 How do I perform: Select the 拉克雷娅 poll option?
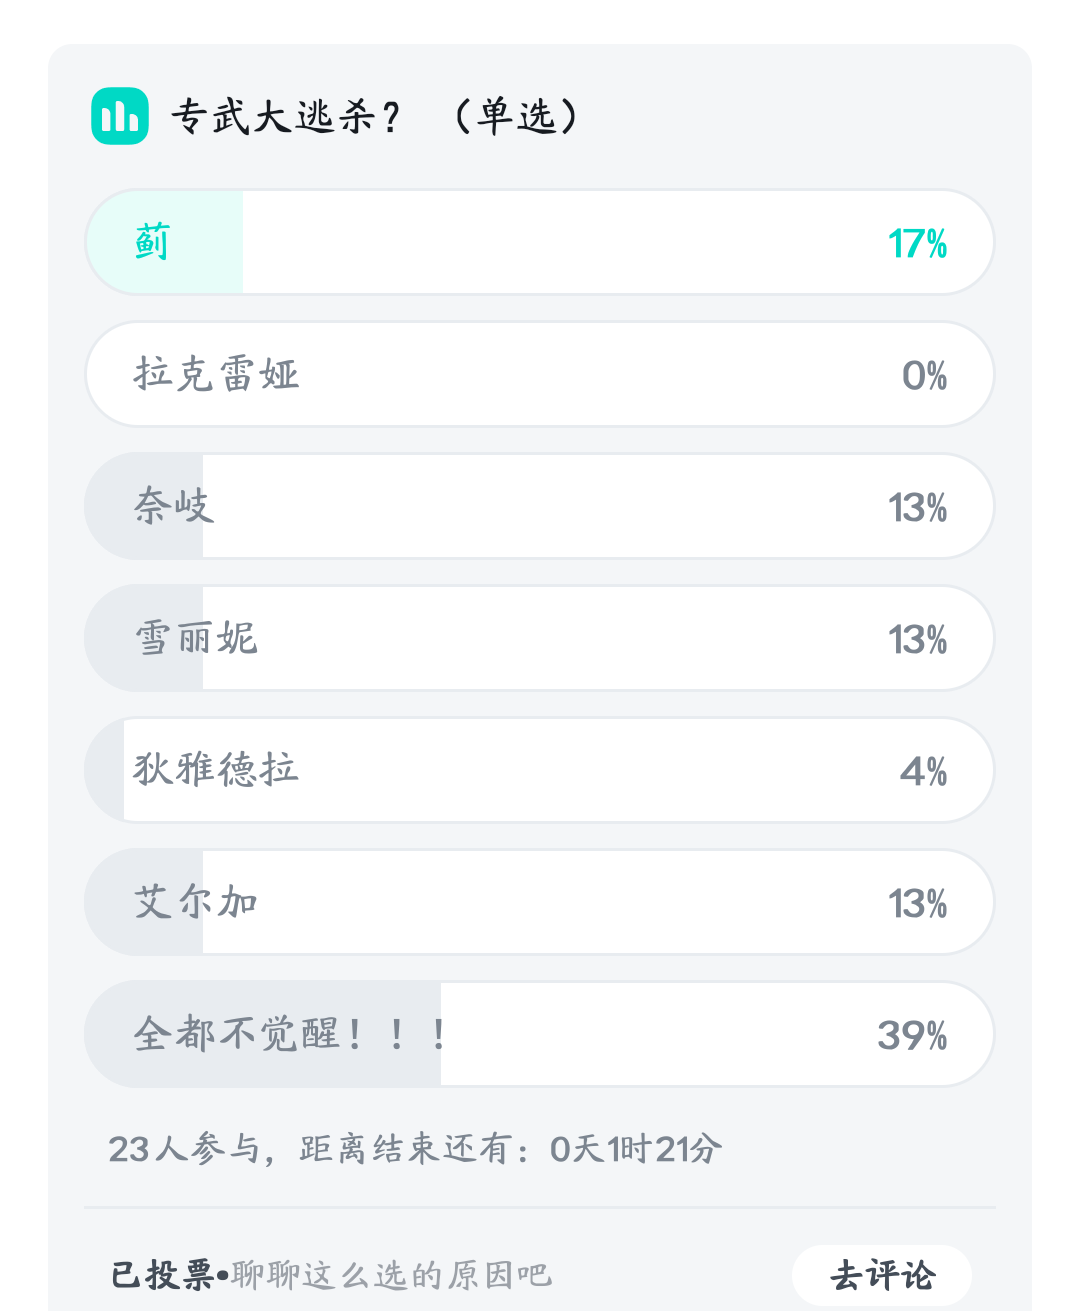pos(540,374)
